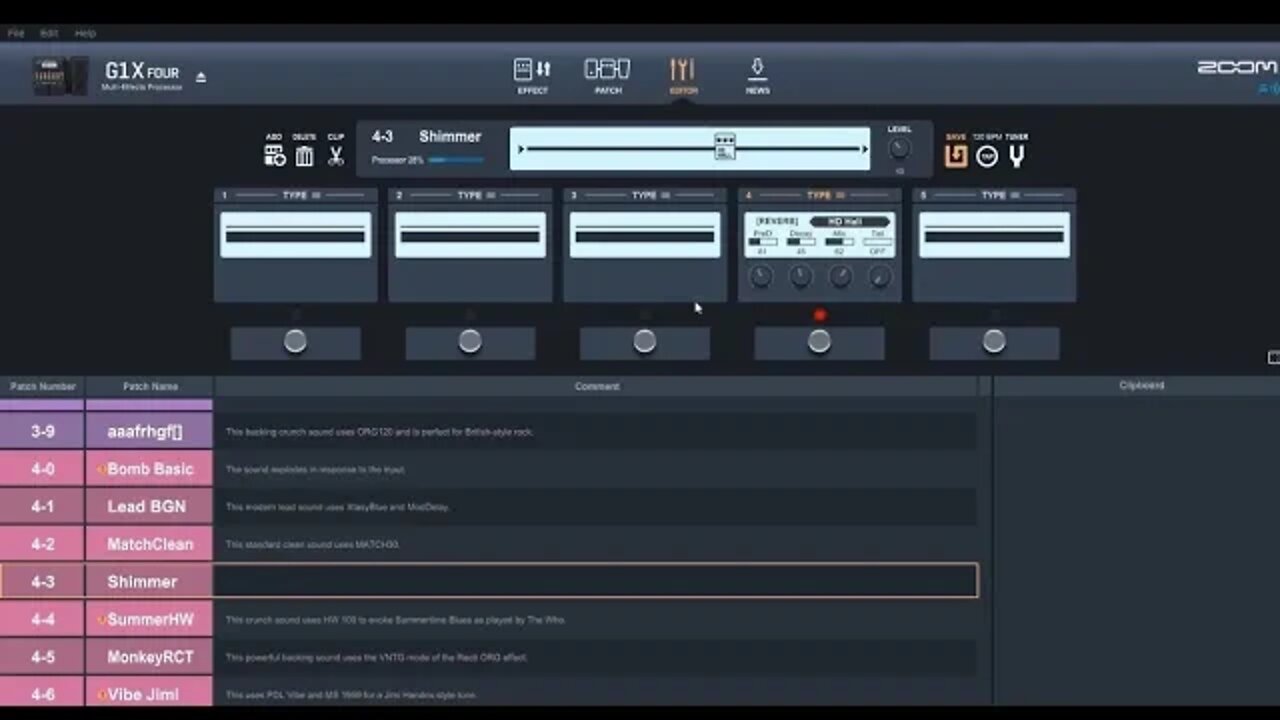Click the empty comment field of Shimmer
Screen dimensions: 1280x720
pos(596,581)
